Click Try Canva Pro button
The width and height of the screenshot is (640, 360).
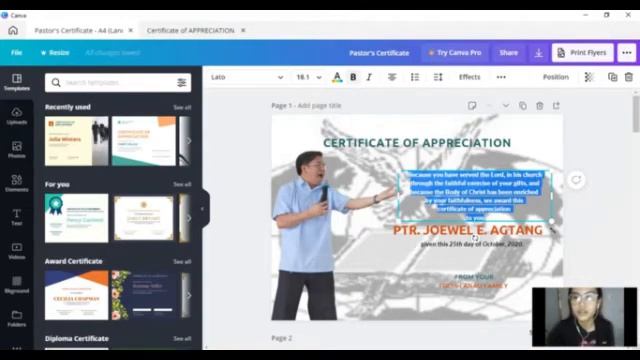[455, 53]
